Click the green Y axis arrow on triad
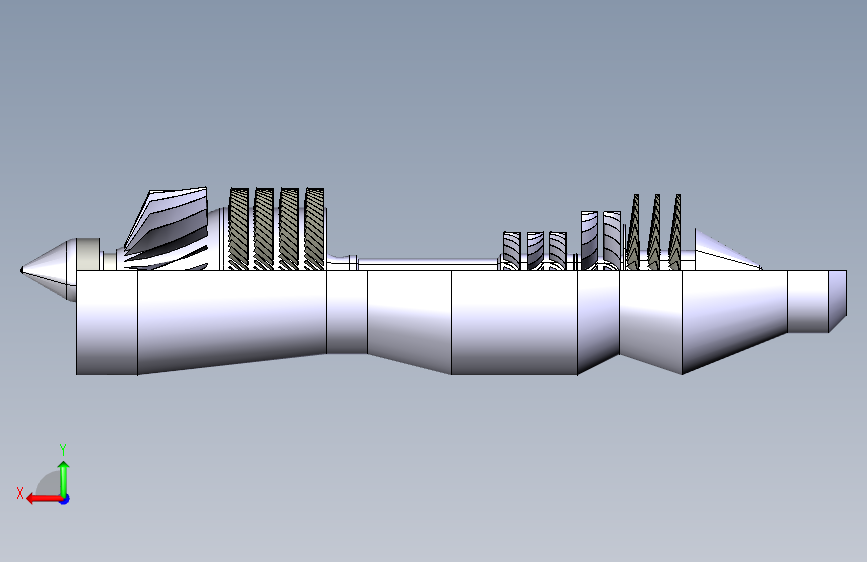The height and width of the screenshot is (562, 867). (64, 479)
